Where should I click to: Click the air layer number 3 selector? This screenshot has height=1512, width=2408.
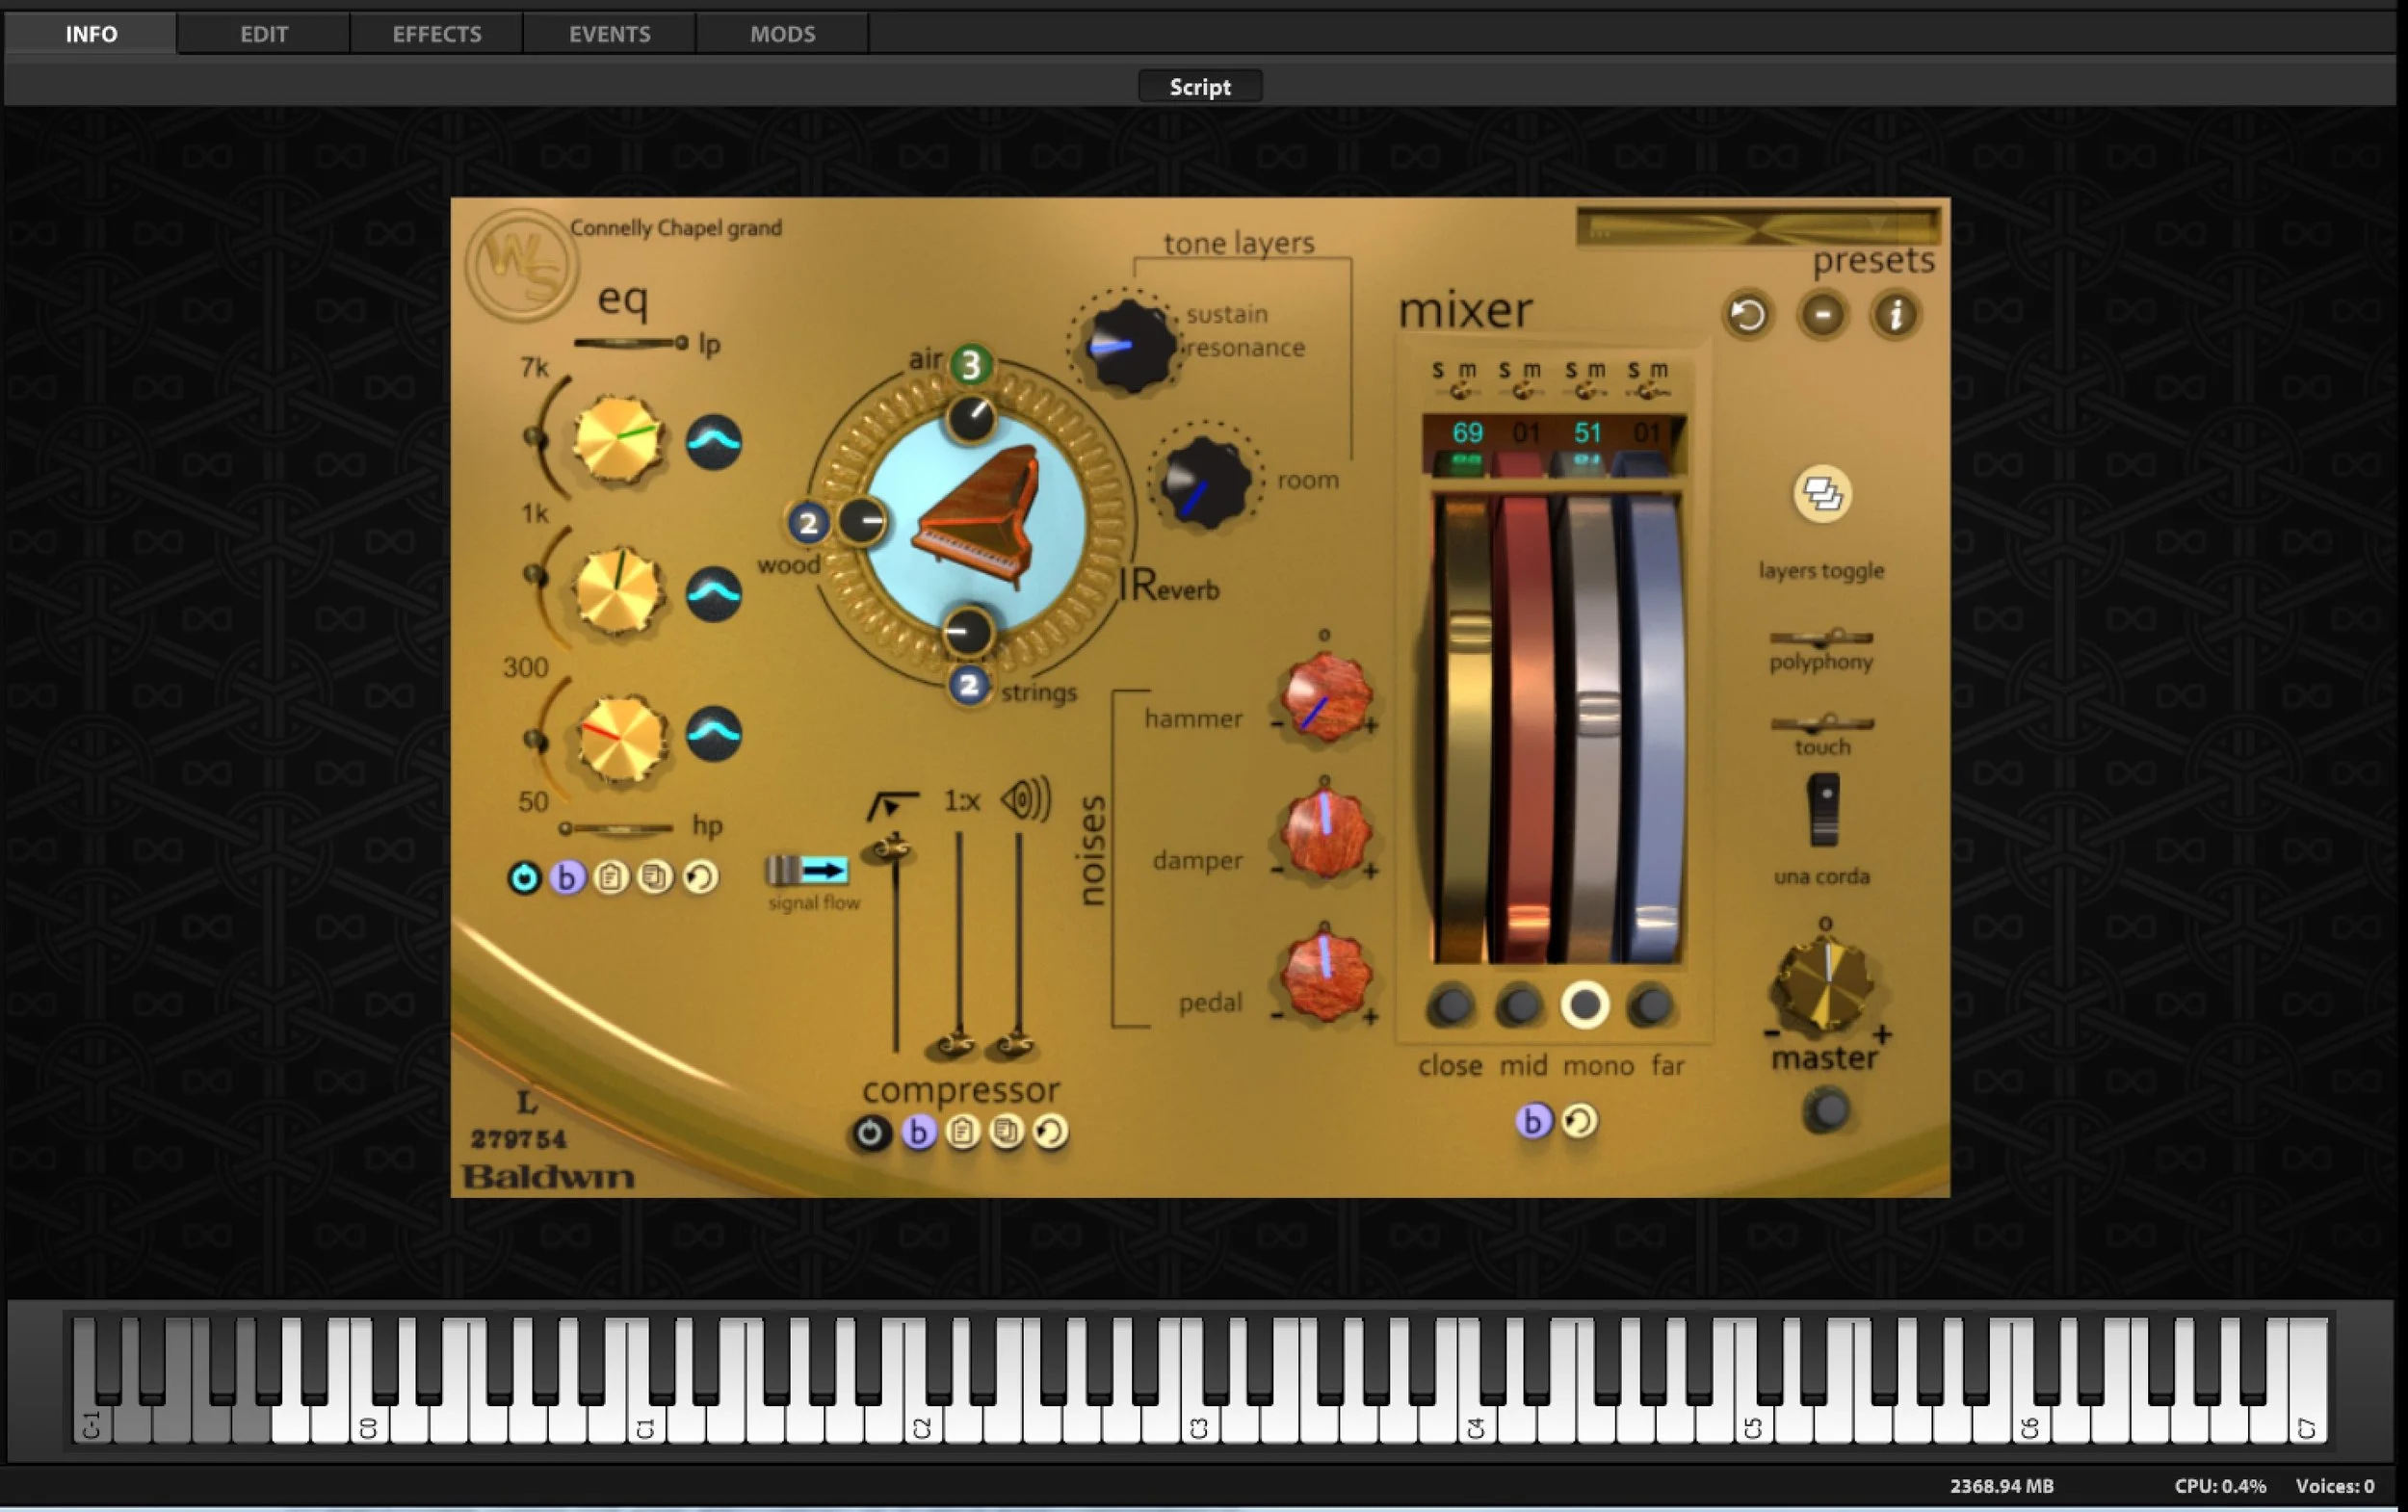[x=970, y=365]
